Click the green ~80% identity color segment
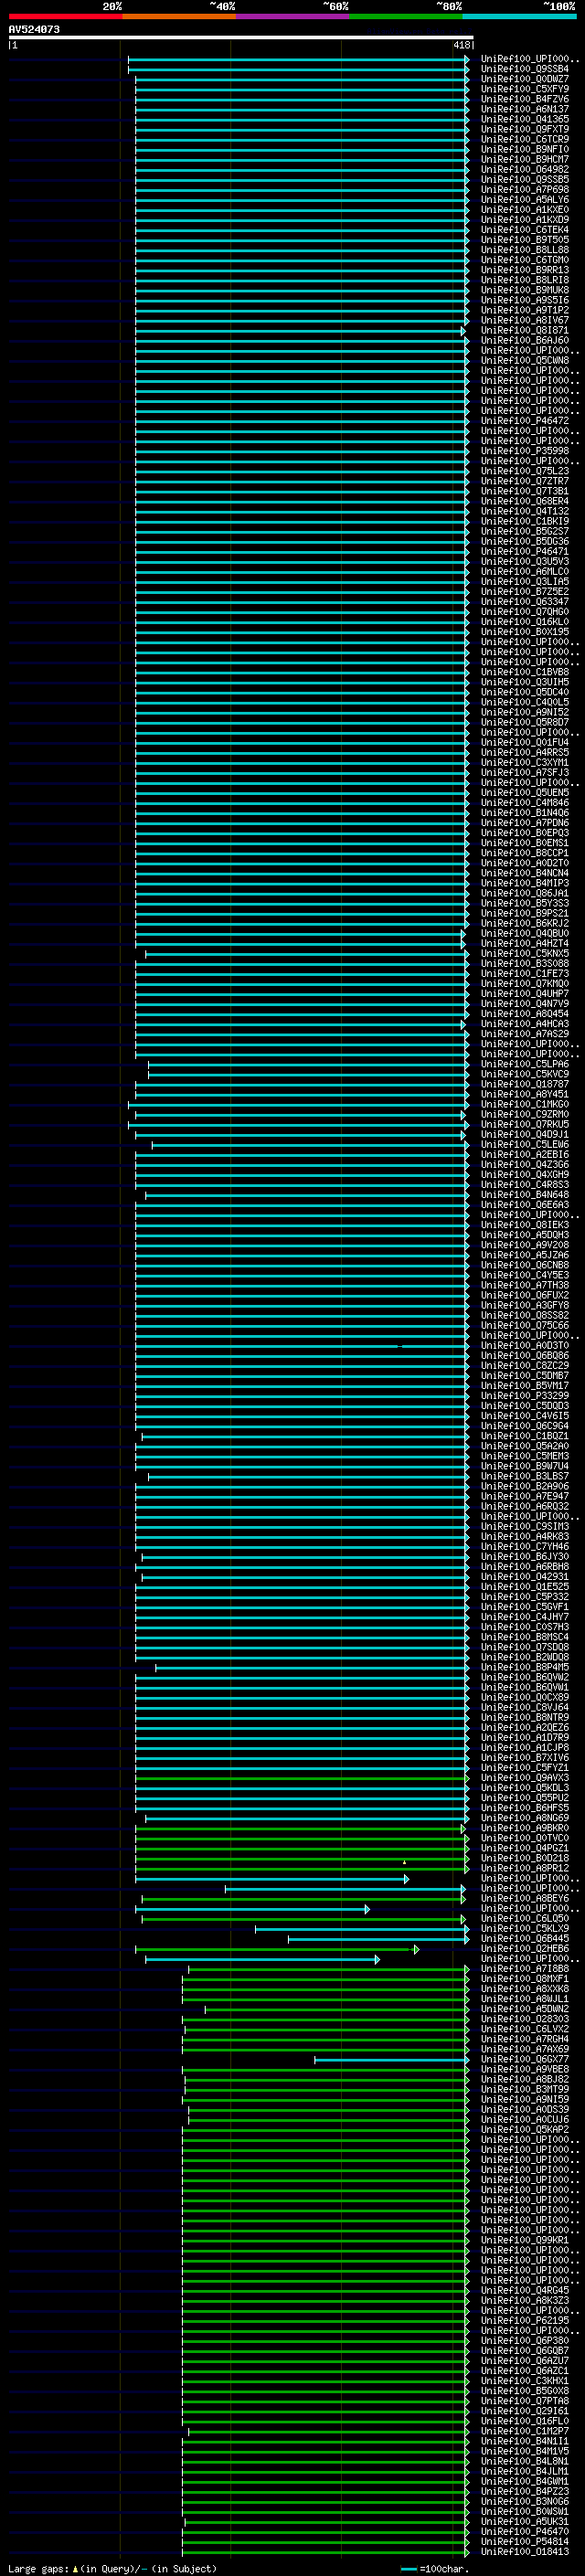This screenshot has width=585, height=2576. tap(405, 16)
